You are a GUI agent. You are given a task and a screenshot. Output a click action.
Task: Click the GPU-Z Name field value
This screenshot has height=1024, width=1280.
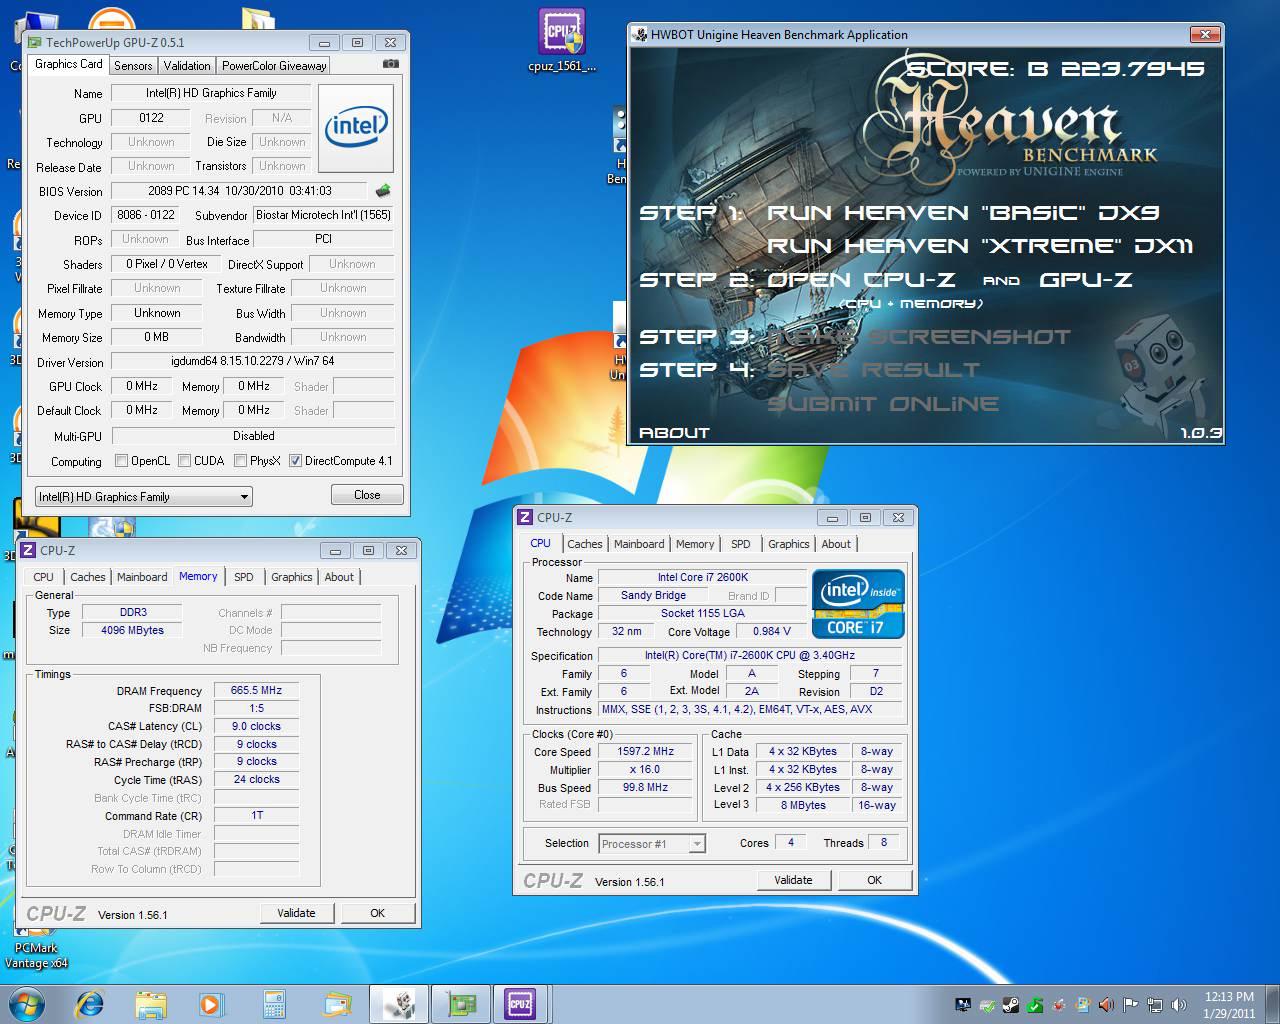pyautogui.click(x=211, y=93)
